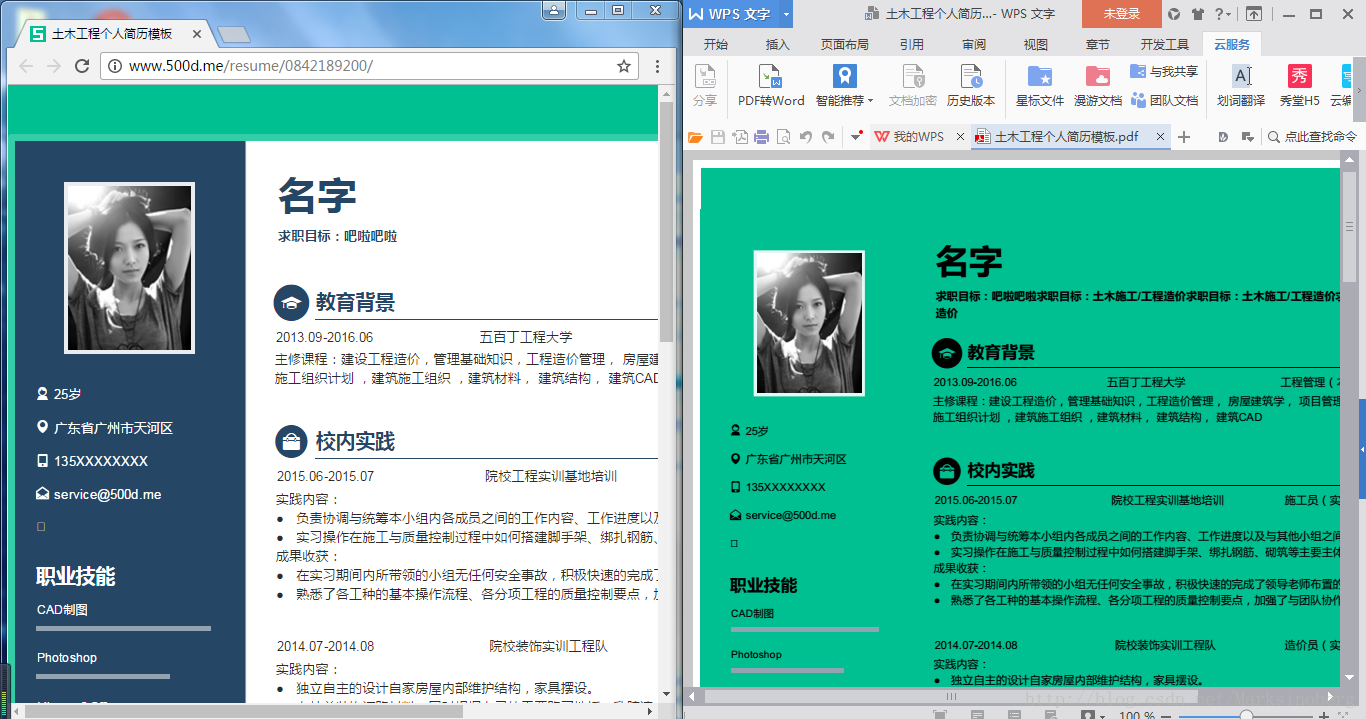Open the 引用 ribbon tab
Image resolution: width=1366 pixels, height=719 pixels.
[x=912, y=44]
